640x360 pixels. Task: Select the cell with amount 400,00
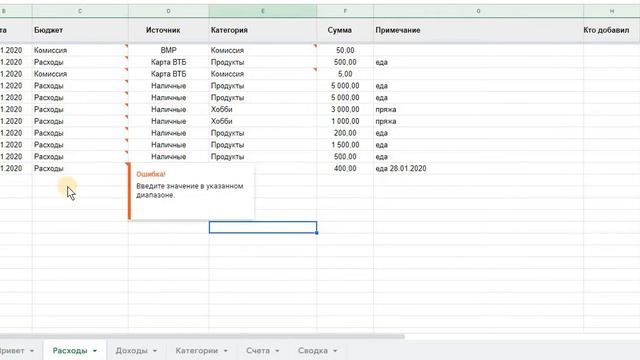(x=345, y=169)
